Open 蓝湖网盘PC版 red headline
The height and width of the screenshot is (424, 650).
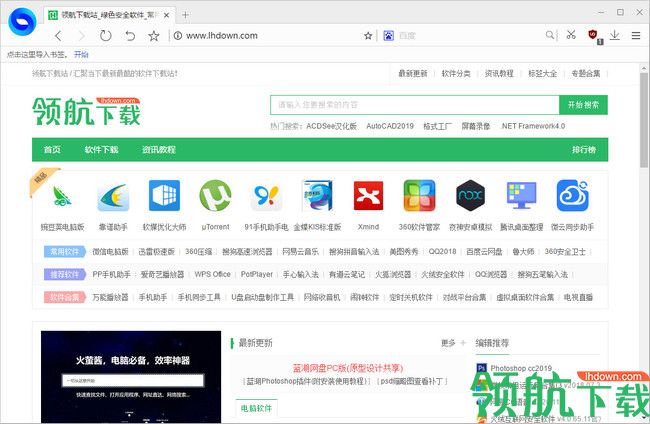click(x=348, y=368)
